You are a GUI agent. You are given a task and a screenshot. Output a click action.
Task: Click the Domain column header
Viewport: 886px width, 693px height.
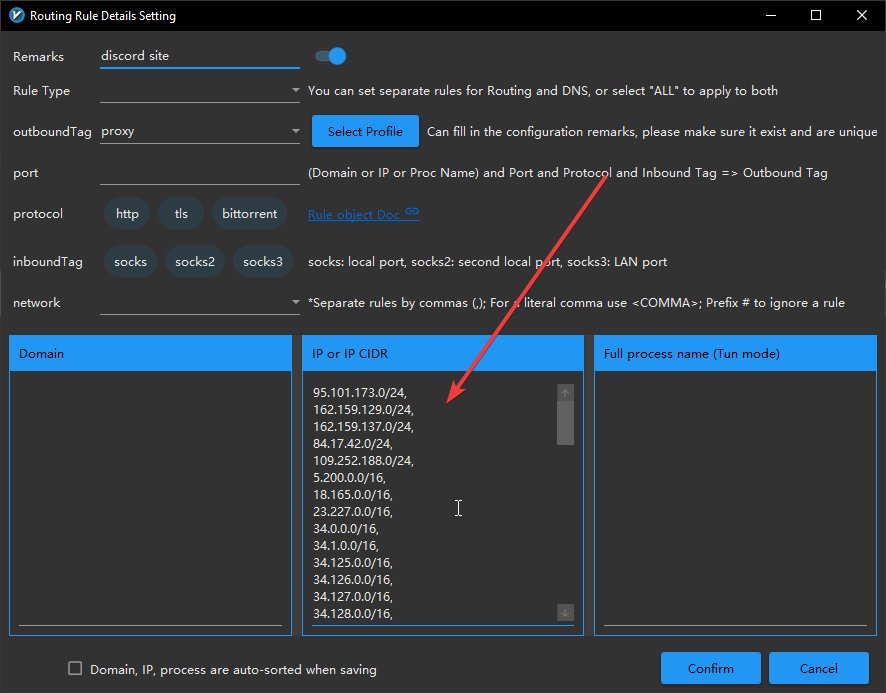coord(150,354)
